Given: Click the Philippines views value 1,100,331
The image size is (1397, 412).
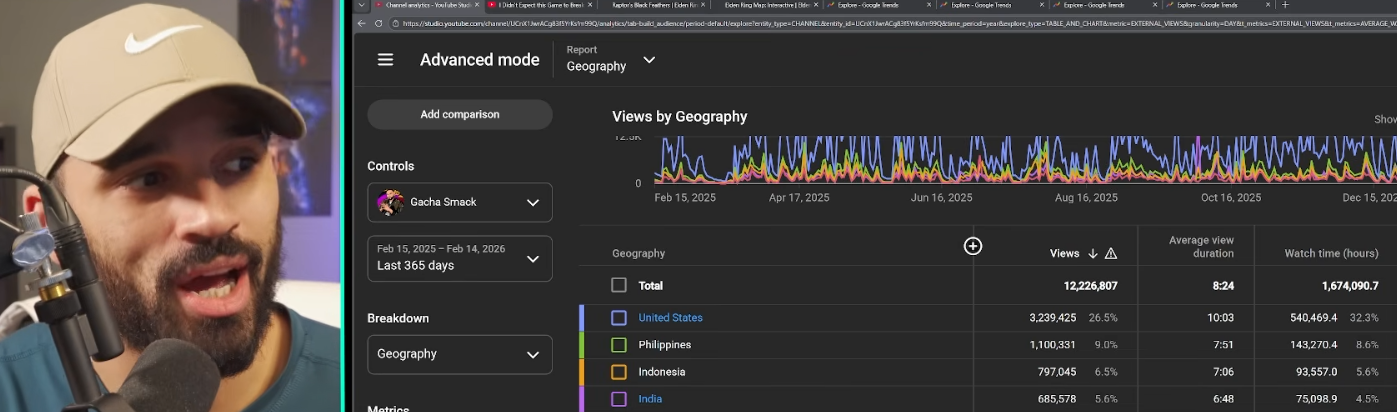Looking at the screenshot, I should (1052, 345).
